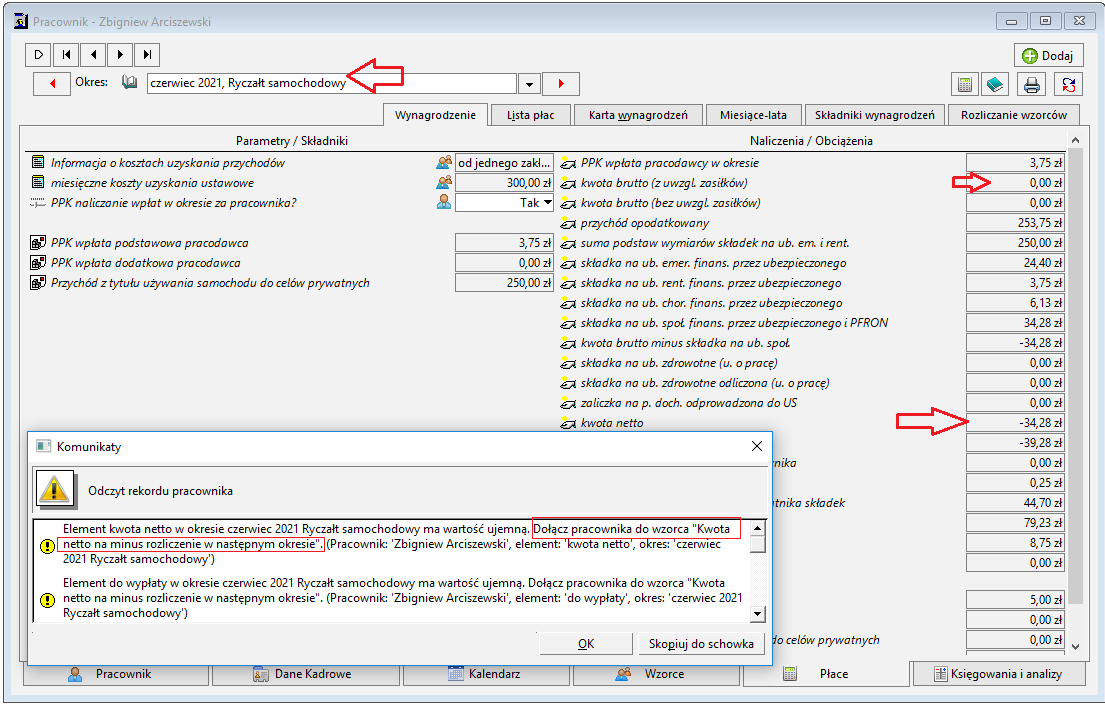Open the Karta wynagrodzeń tab

[638, 115]
